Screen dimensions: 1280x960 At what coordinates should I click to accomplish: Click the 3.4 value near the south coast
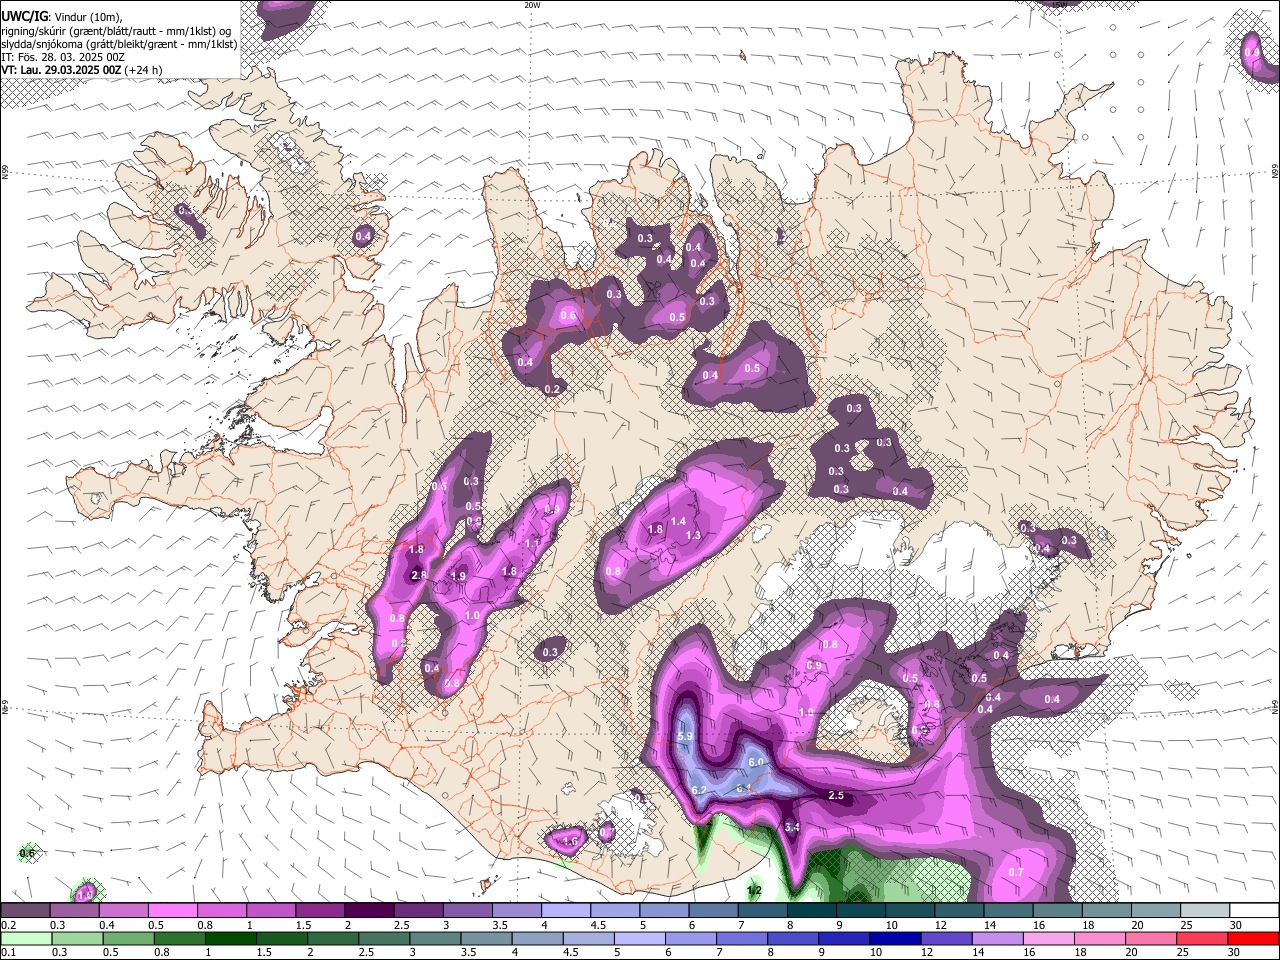tap(792, 827)
